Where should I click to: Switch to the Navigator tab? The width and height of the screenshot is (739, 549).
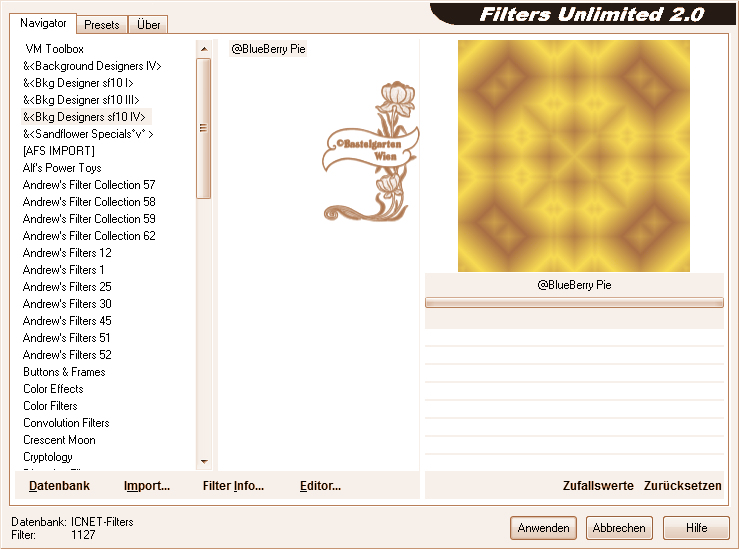pos(43,24)
